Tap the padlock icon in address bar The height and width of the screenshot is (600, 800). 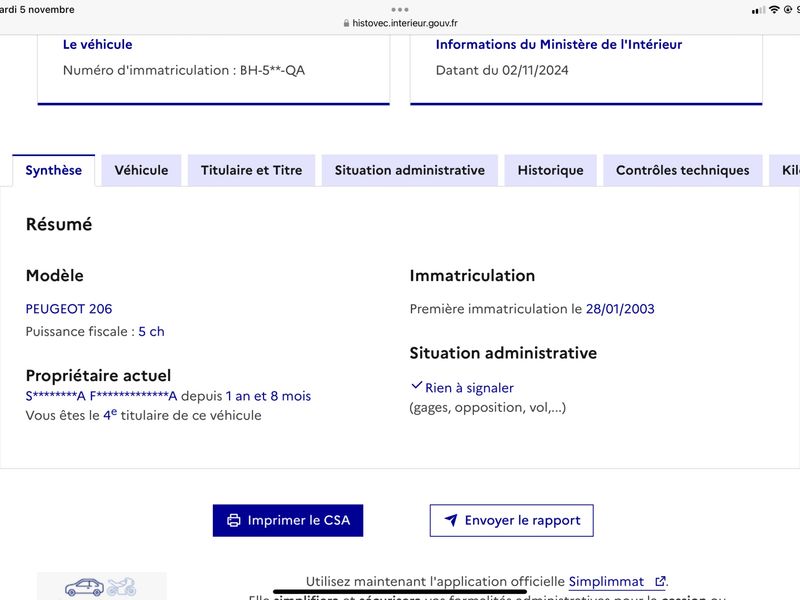346,23
